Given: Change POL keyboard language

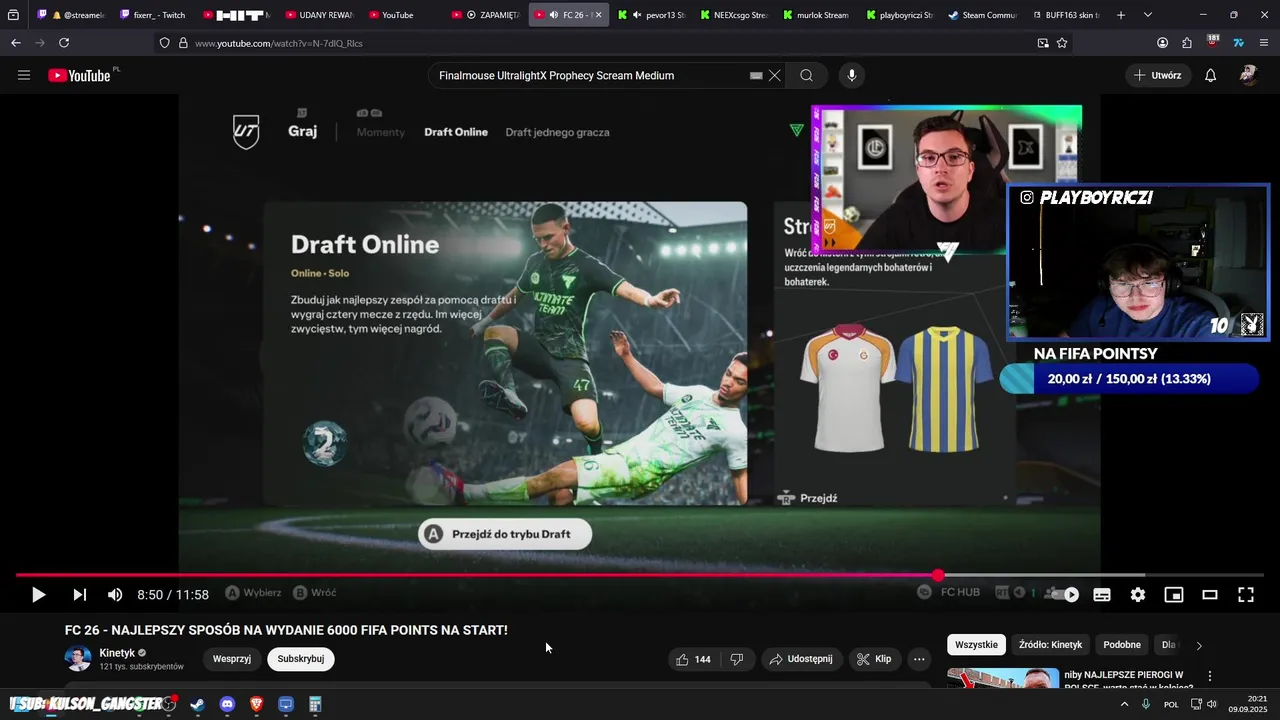Looking at the screenshot, I should [1171, 704].
